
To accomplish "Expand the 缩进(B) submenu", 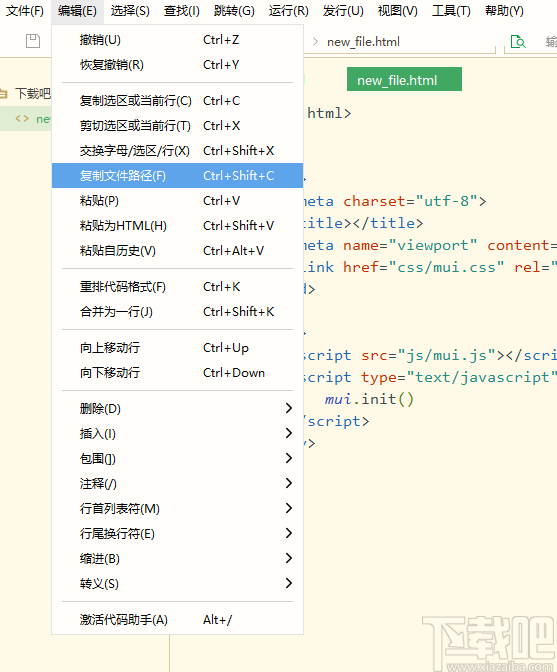I will click(177, 558).
